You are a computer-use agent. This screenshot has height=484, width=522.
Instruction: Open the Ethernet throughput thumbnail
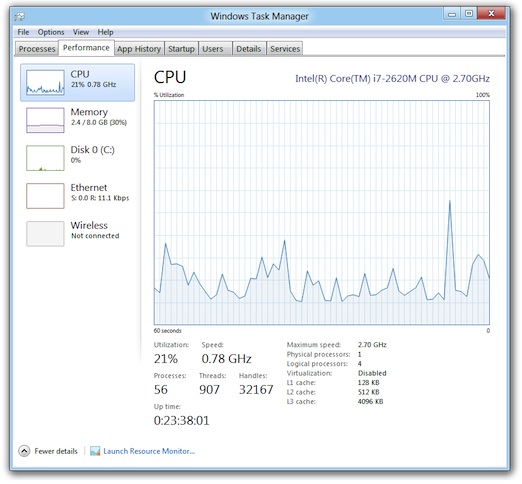(45, 196)
